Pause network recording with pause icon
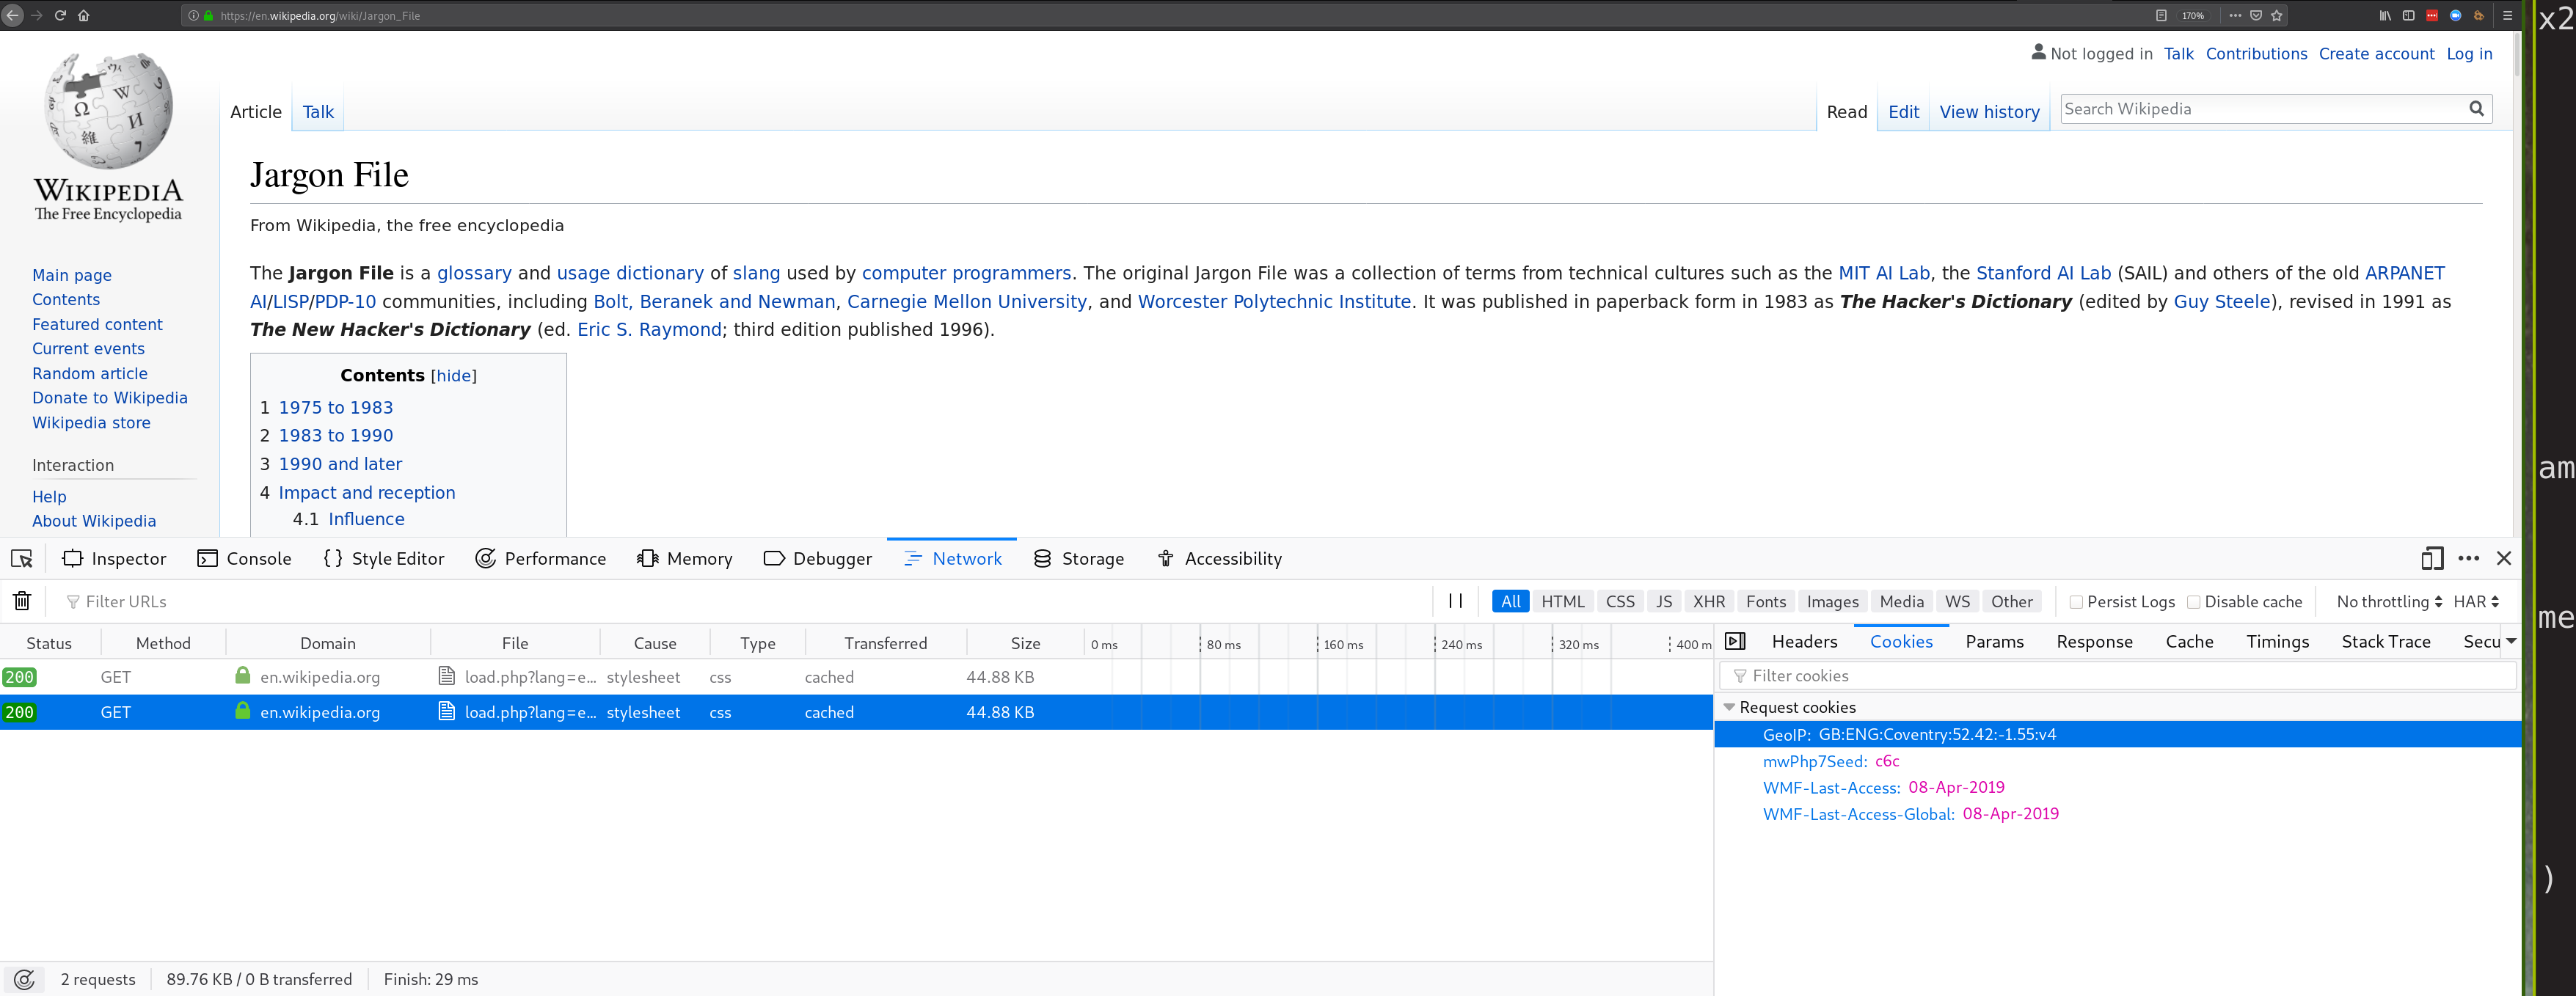The image size is (2576, 996). point(1455,601)
